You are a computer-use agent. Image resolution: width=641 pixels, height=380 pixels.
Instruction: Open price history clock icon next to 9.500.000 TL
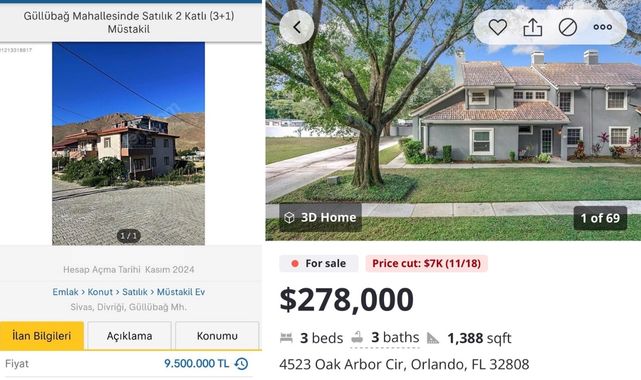(x=242, y=364)
